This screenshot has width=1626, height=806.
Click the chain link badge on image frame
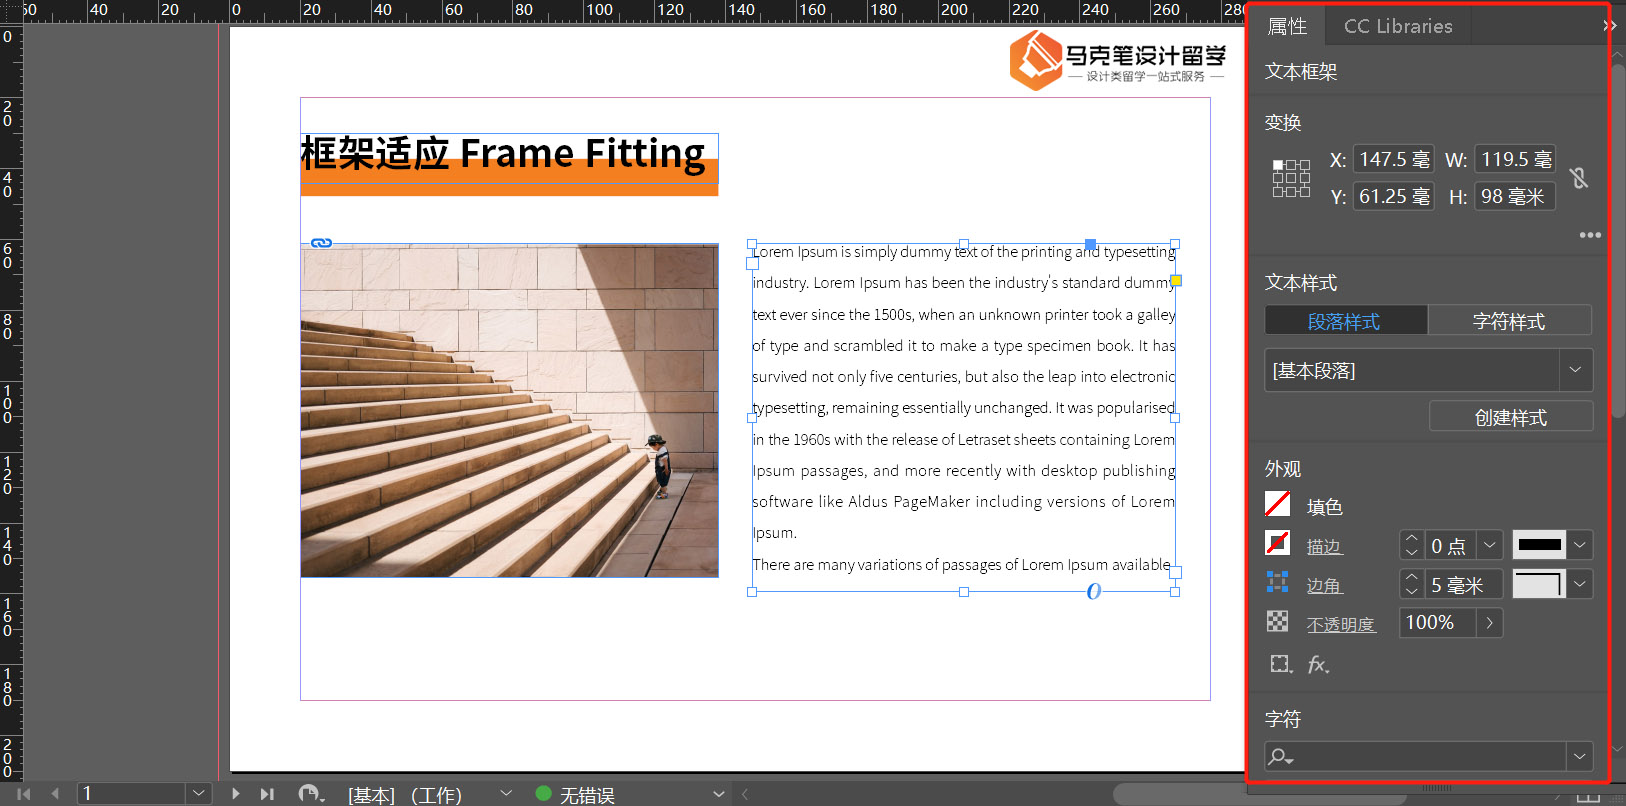pyautogui.click(x=321, y=243)
